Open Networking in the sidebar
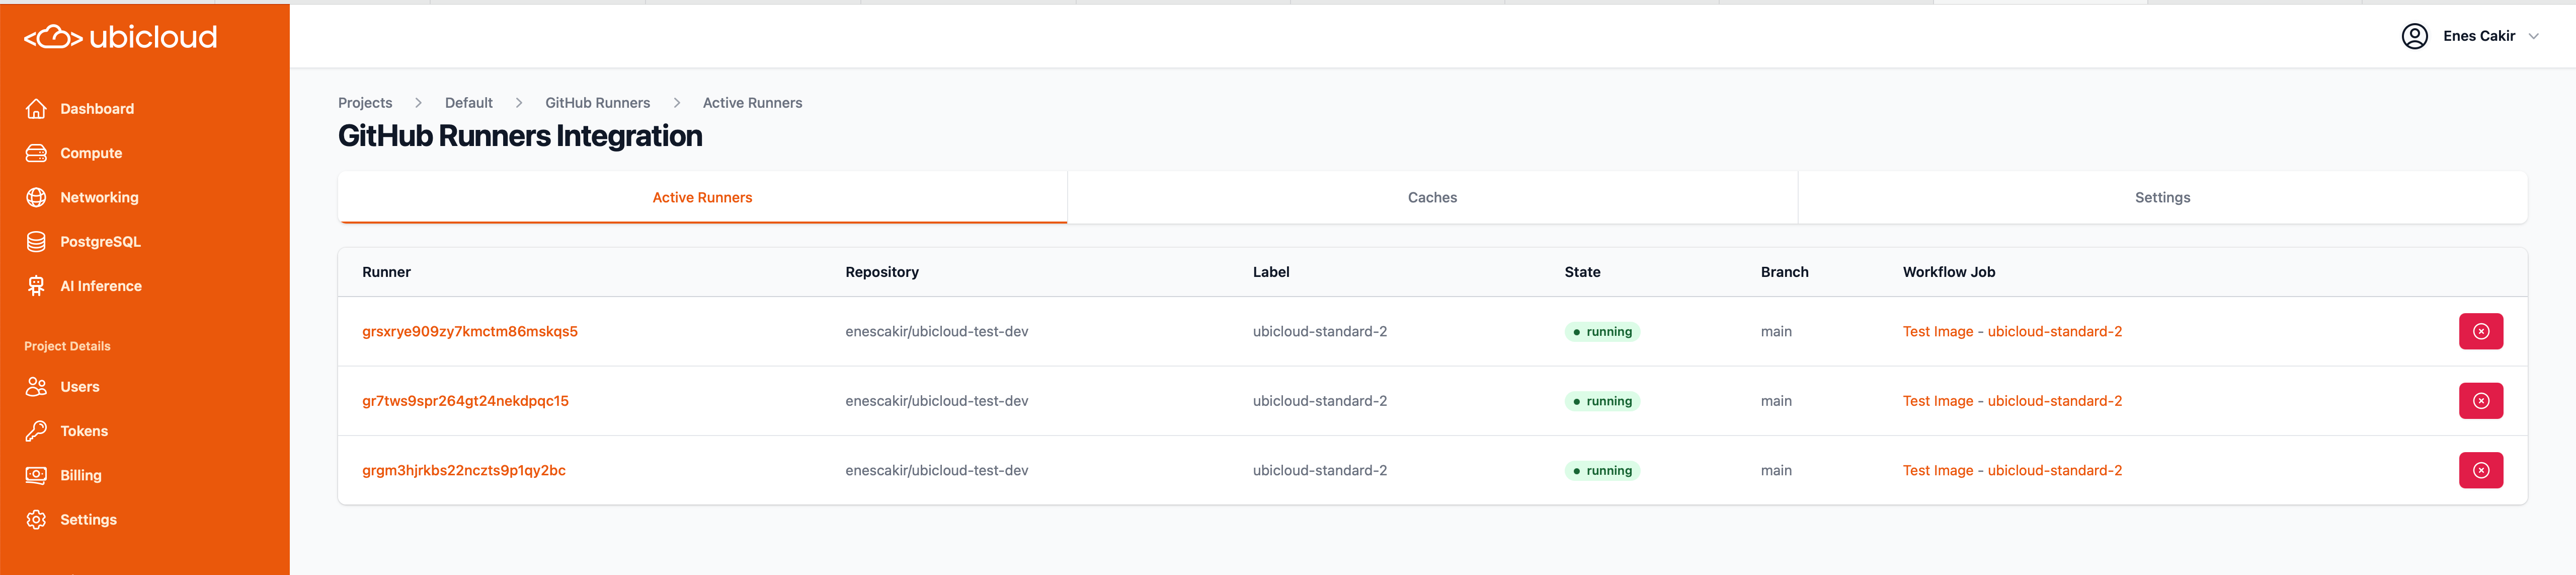The image size is (2576, 575). click(99, 197)
